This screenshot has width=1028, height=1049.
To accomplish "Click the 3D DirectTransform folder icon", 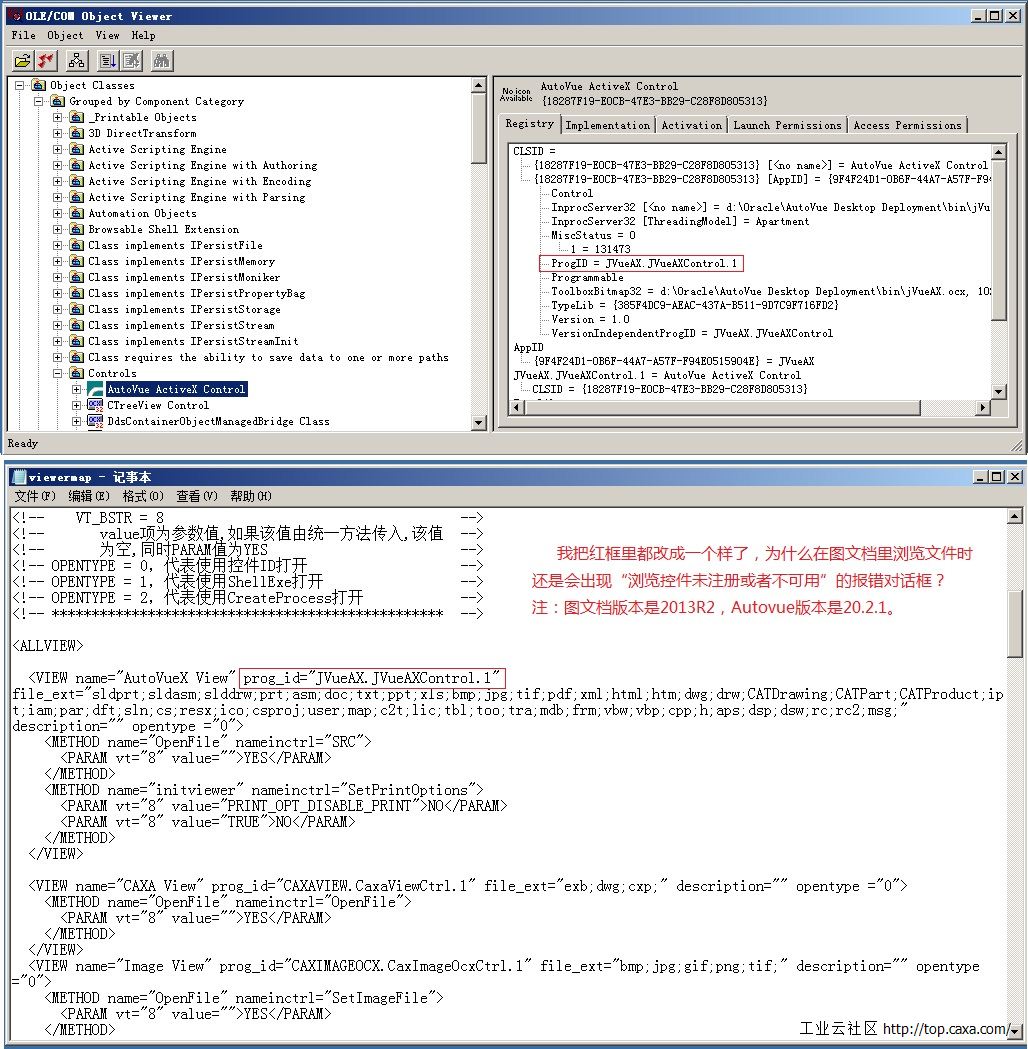I will 77,133.
